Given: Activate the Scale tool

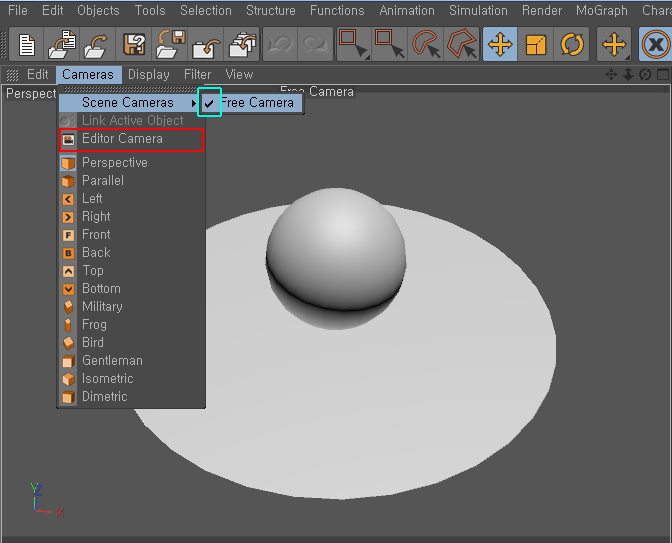Looking at the screenshot, I should tap(536, 45).
